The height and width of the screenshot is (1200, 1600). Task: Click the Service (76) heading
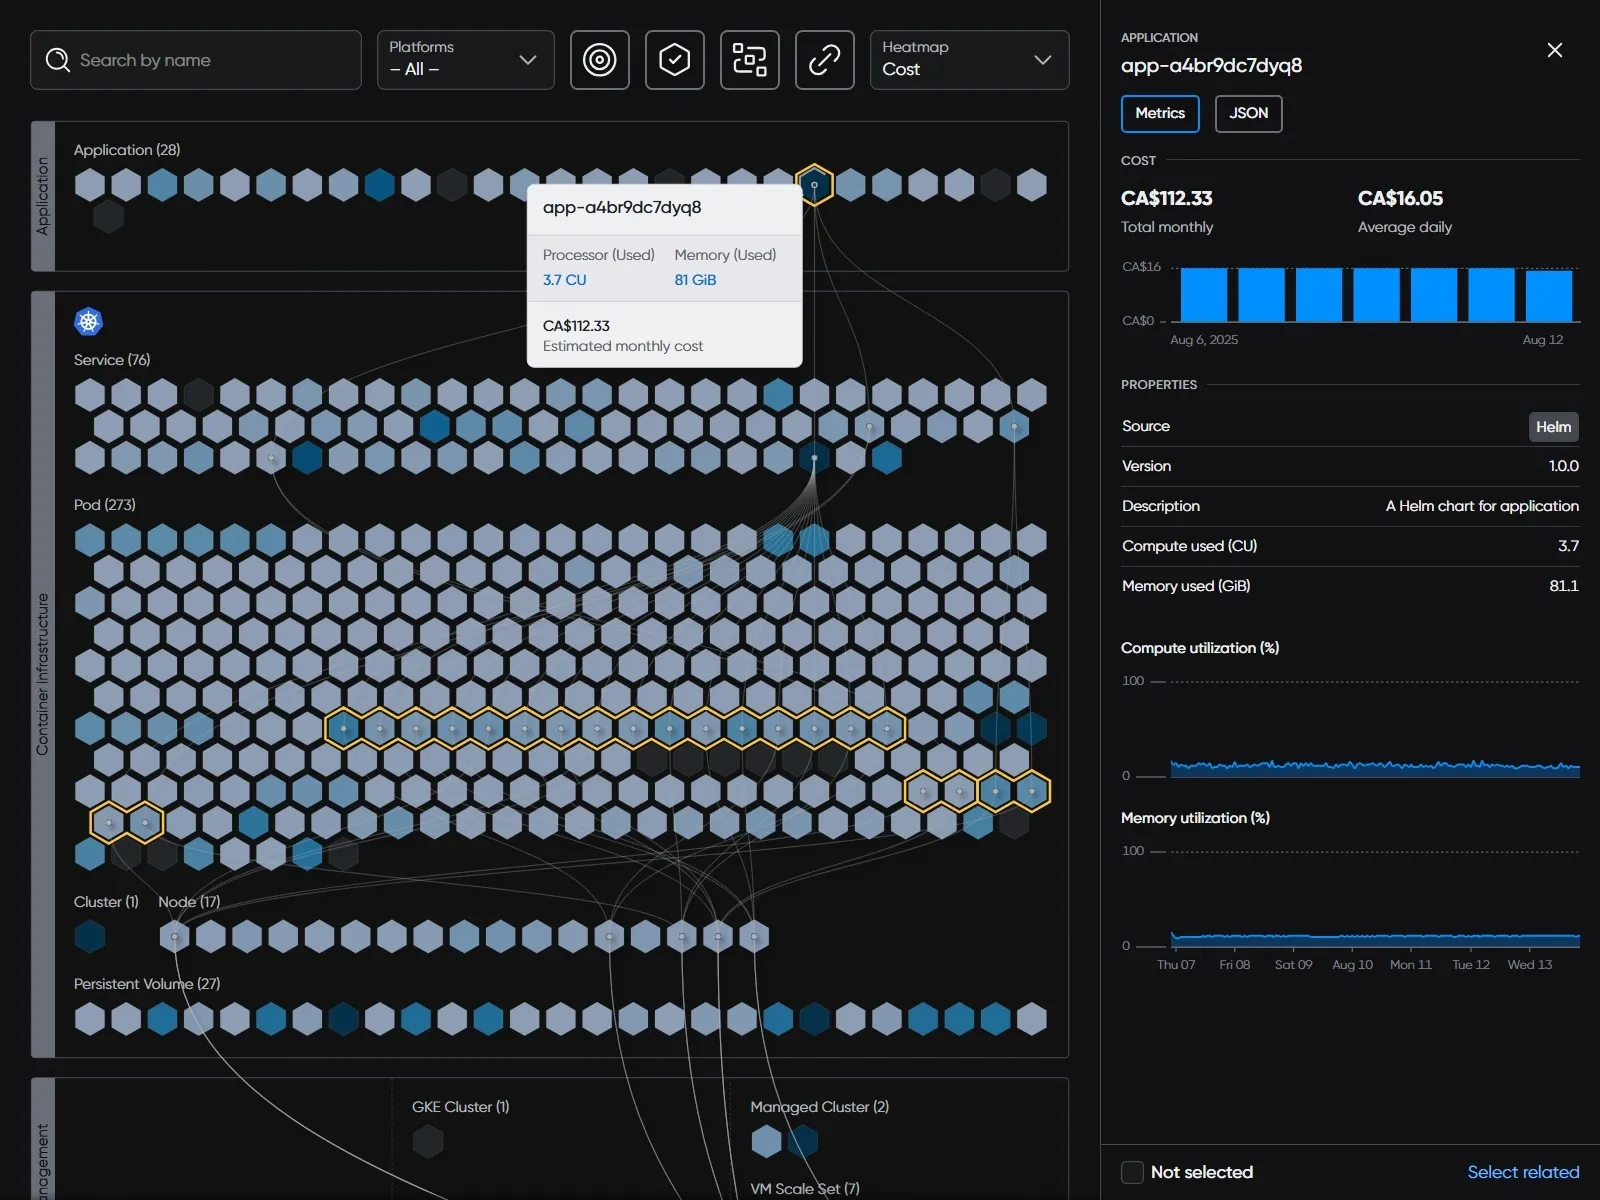point(112,360)
